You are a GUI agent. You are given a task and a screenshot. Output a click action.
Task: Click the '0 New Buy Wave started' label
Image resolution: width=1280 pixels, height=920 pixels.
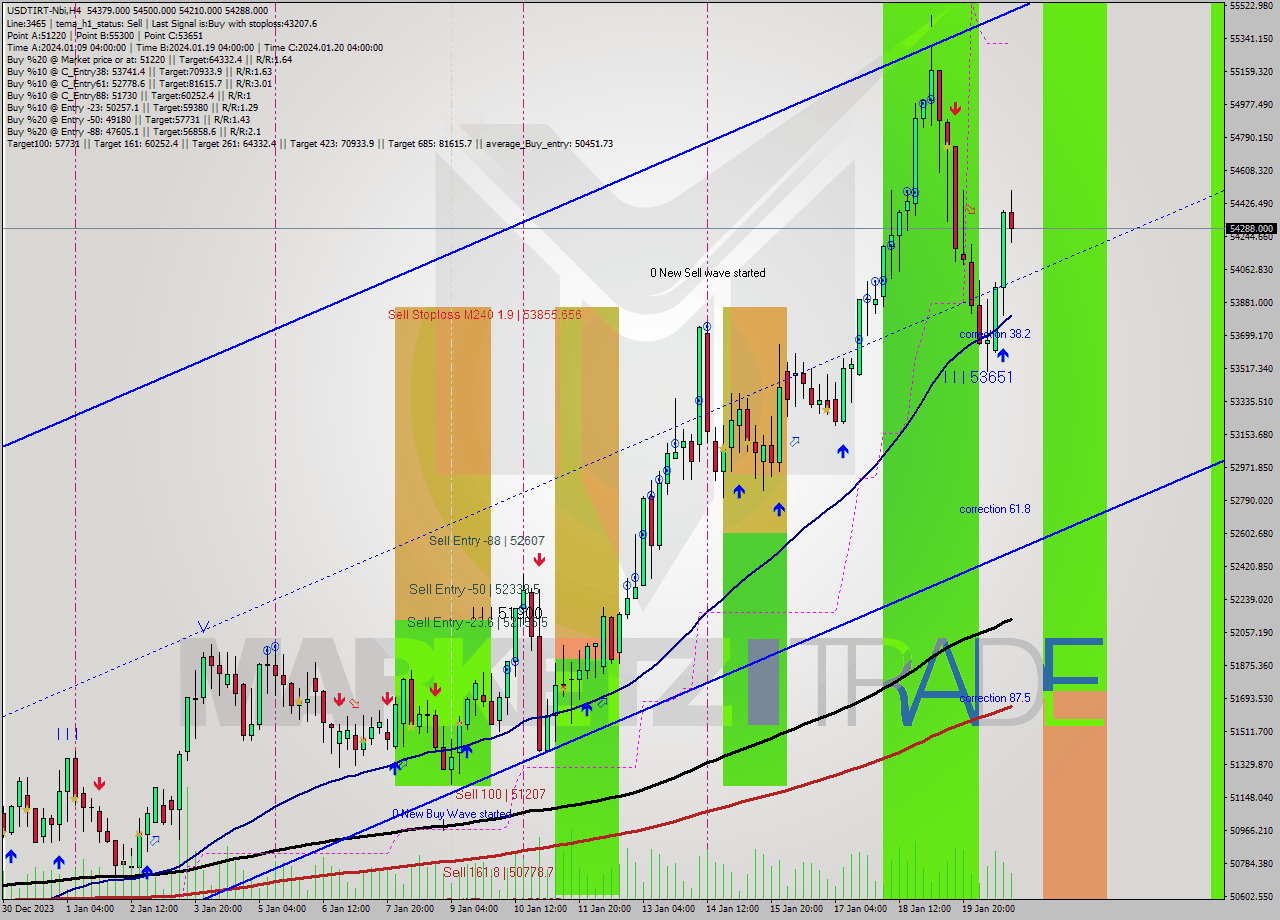tap(451, 814)
